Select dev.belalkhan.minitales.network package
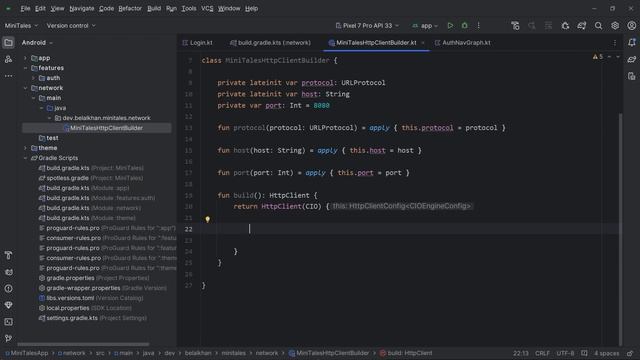The image size is (640, 360). [x=102, y=118]
